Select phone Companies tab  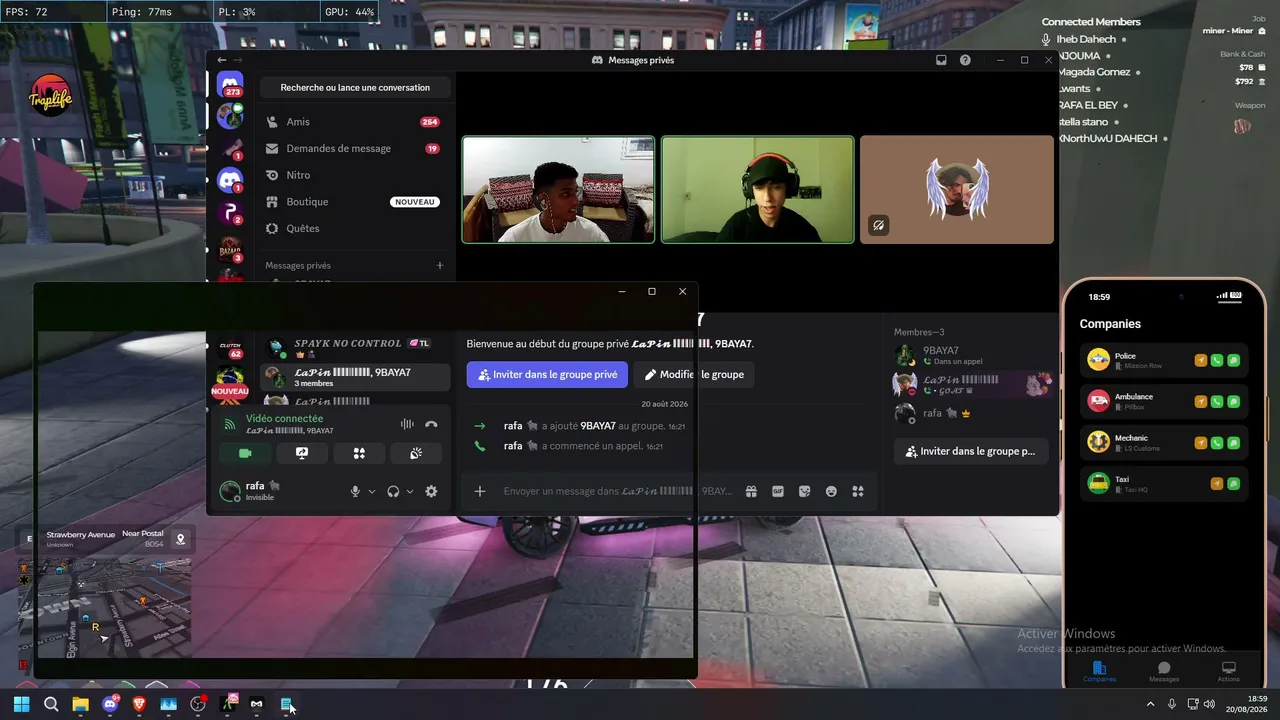[1100, 672]
